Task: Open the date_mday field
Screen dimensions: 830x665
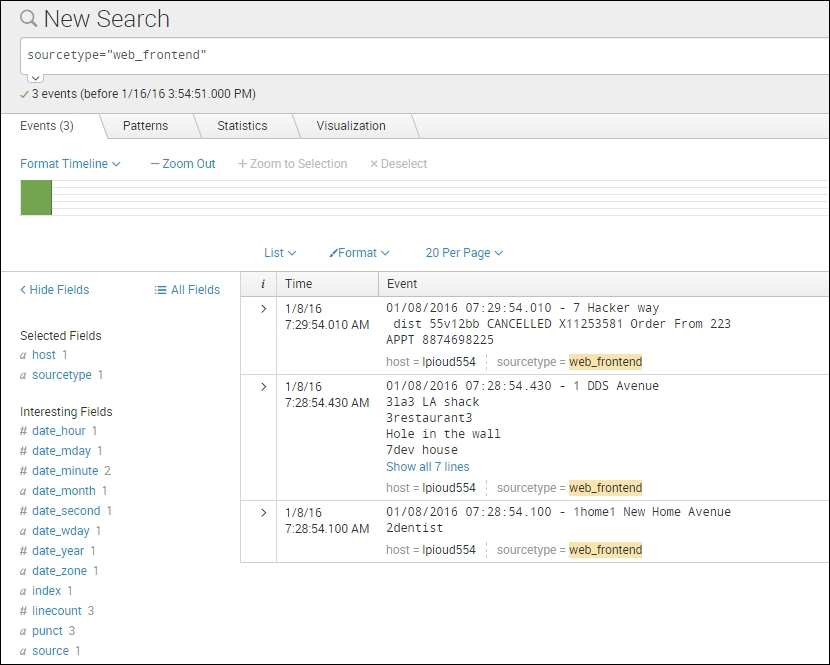Action: coord(61,451)
